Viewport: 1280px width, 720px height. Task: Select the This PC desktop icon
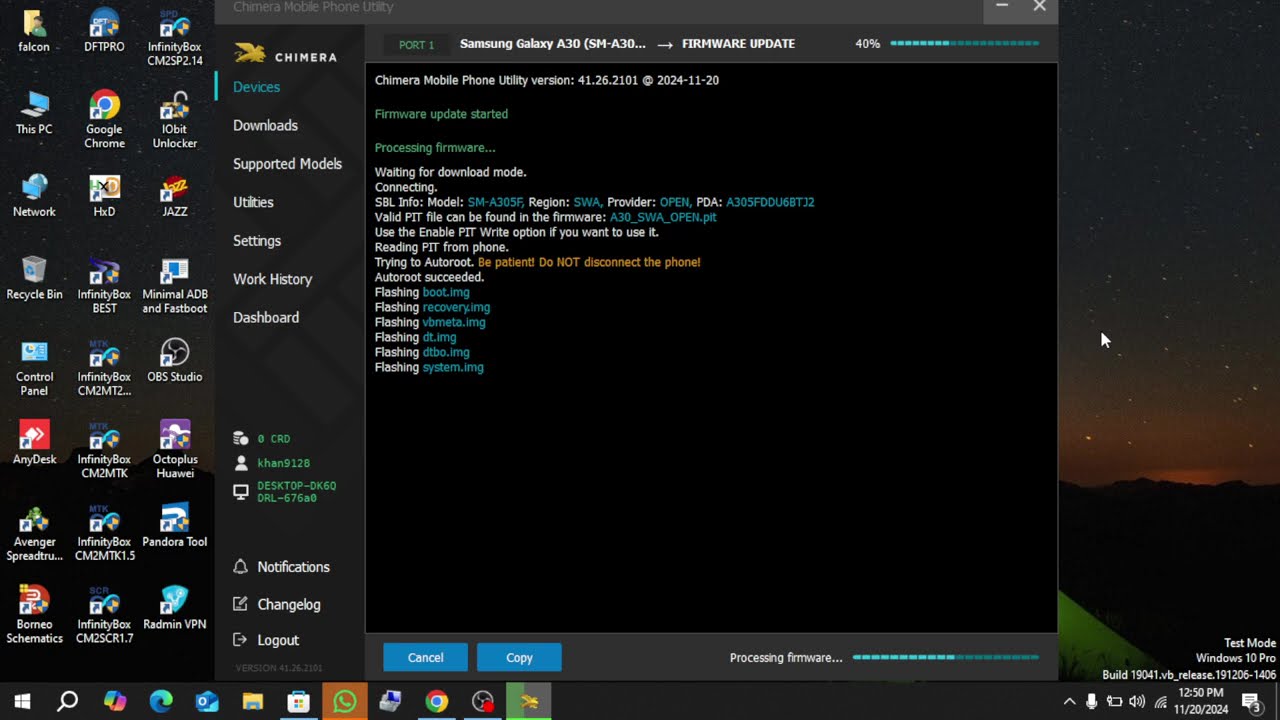click(x=34, y=113)
